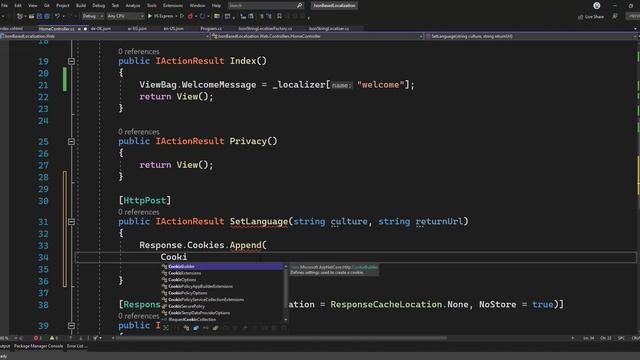Switch to the JsonStringLocalizer.cs tab

(329, 29)
